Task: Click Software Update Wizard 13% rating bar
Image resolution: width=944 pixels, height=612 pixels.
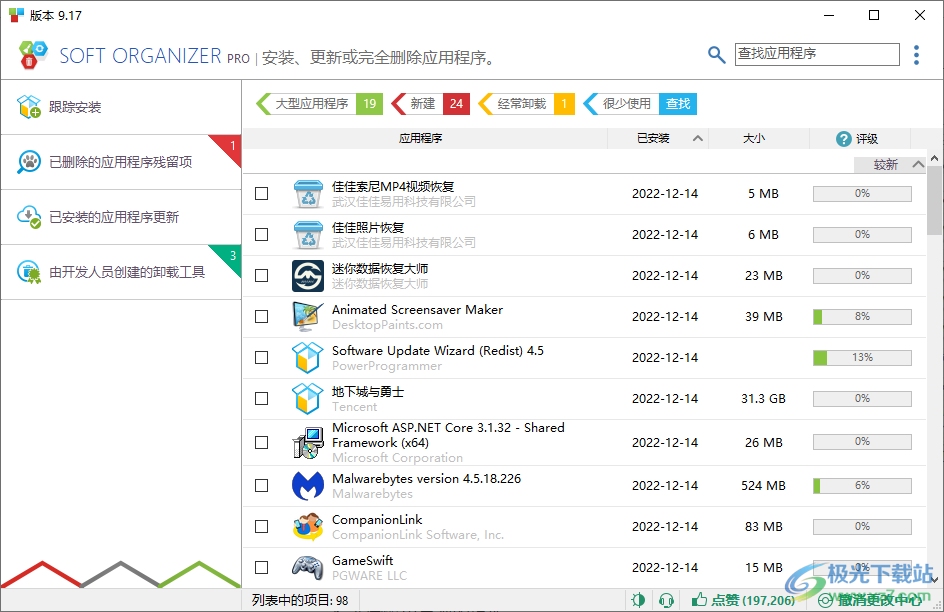Action: click(x=862, y=357)
